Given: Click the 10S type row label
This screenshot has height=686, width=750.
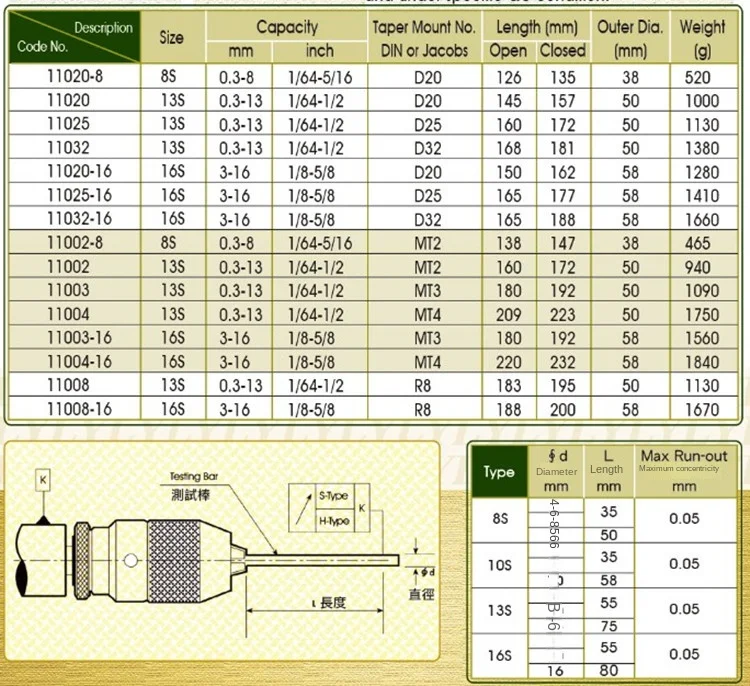Looking at the screenshot, I should [x=500, y=565].
